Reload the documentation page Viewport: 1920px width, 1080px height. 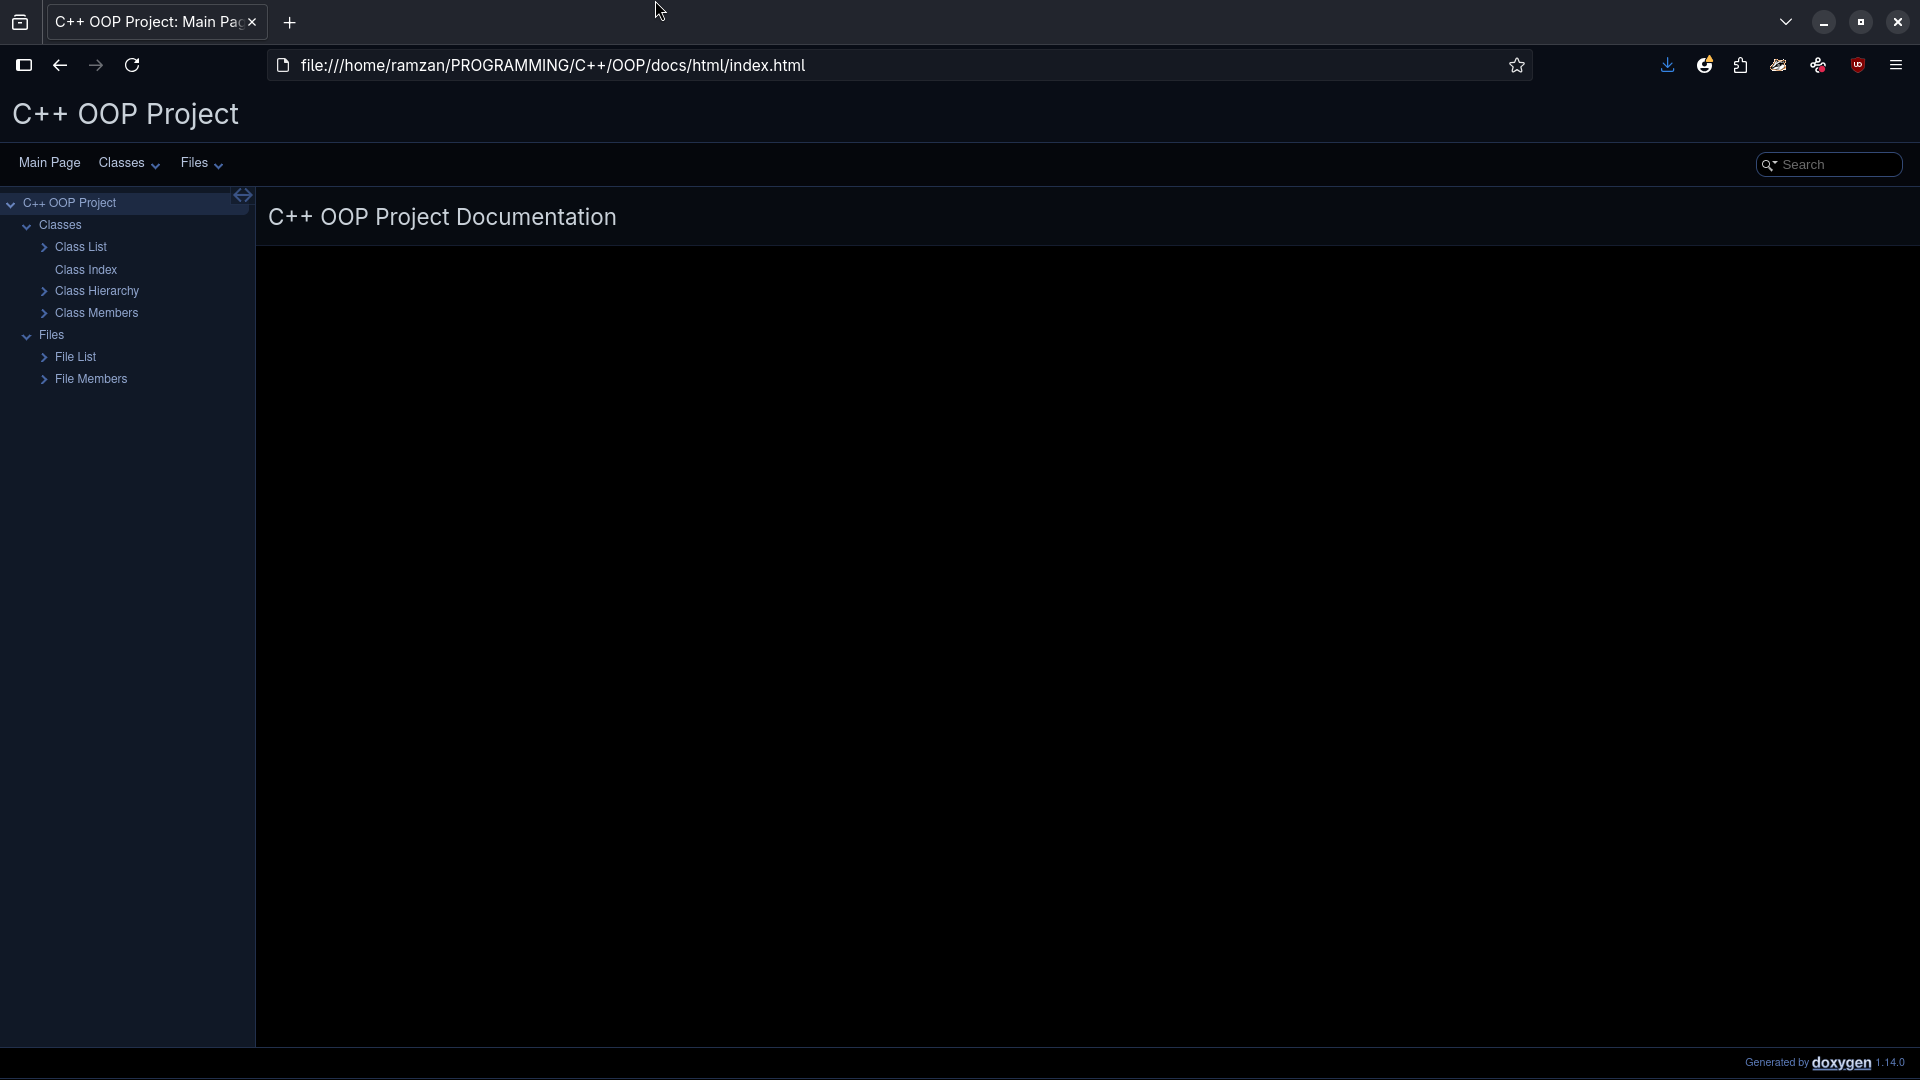(132, 65)
